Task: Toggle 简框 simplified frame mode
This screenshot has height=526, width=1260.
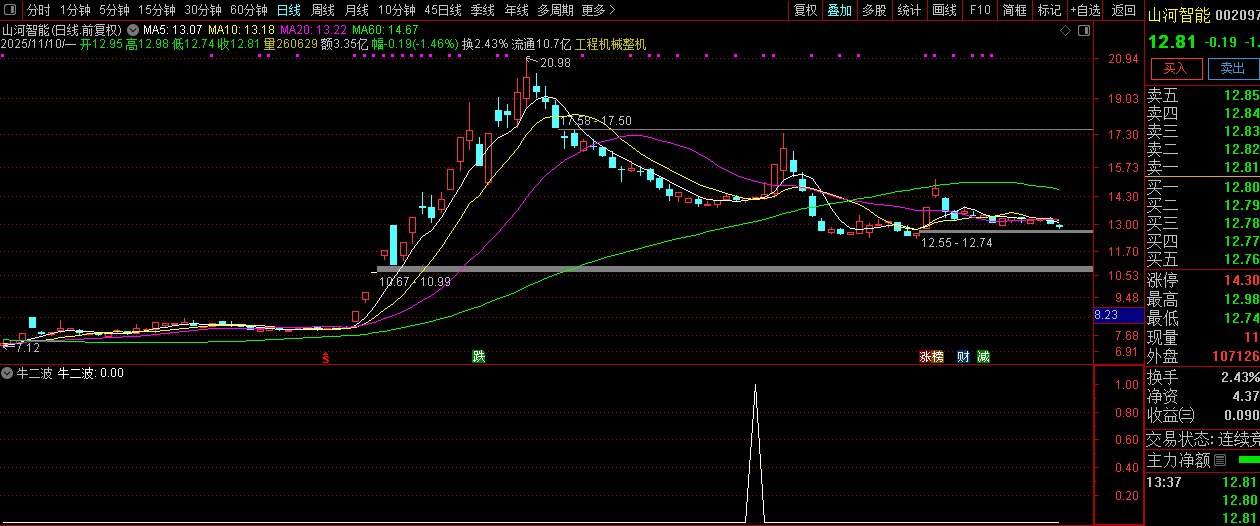Action: 1014,10
